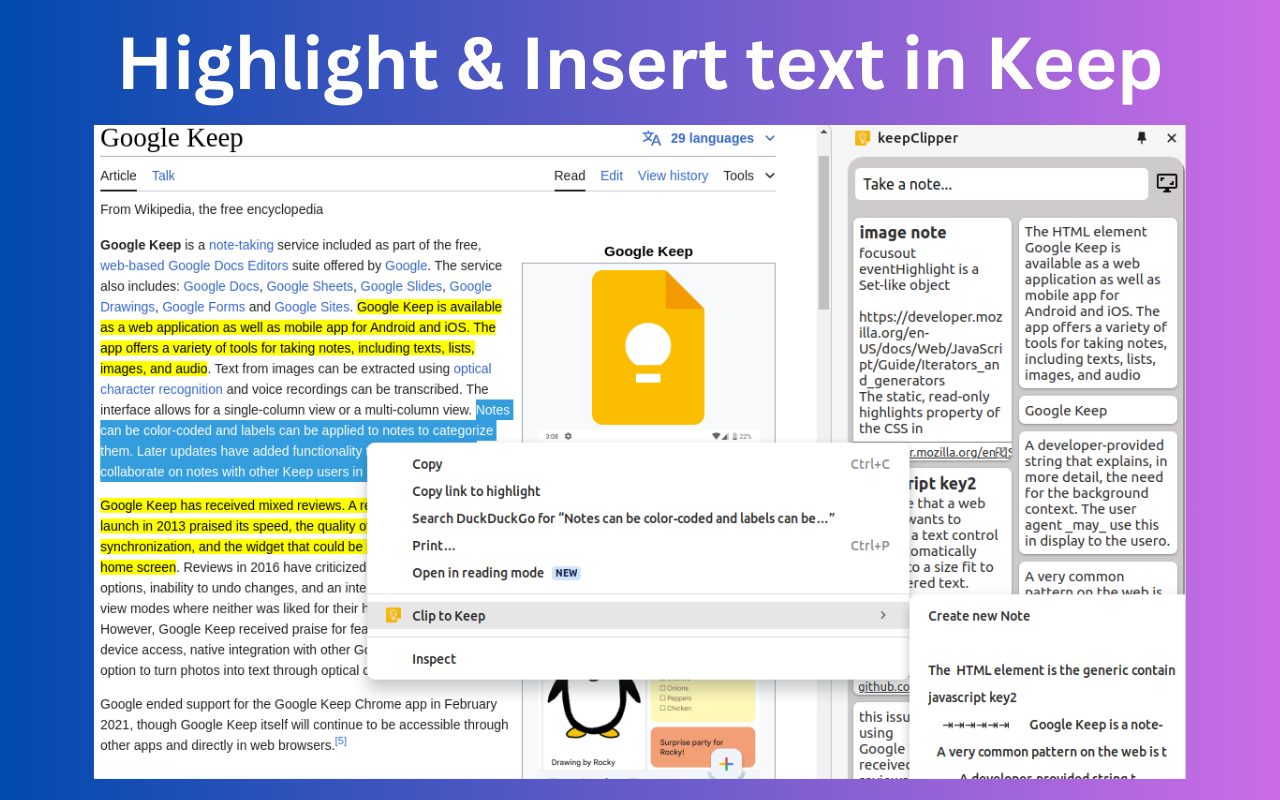The image size is (1280, 800).
Task: Expand the Clip to Keep submenu arrow
Action: point(882,615)
